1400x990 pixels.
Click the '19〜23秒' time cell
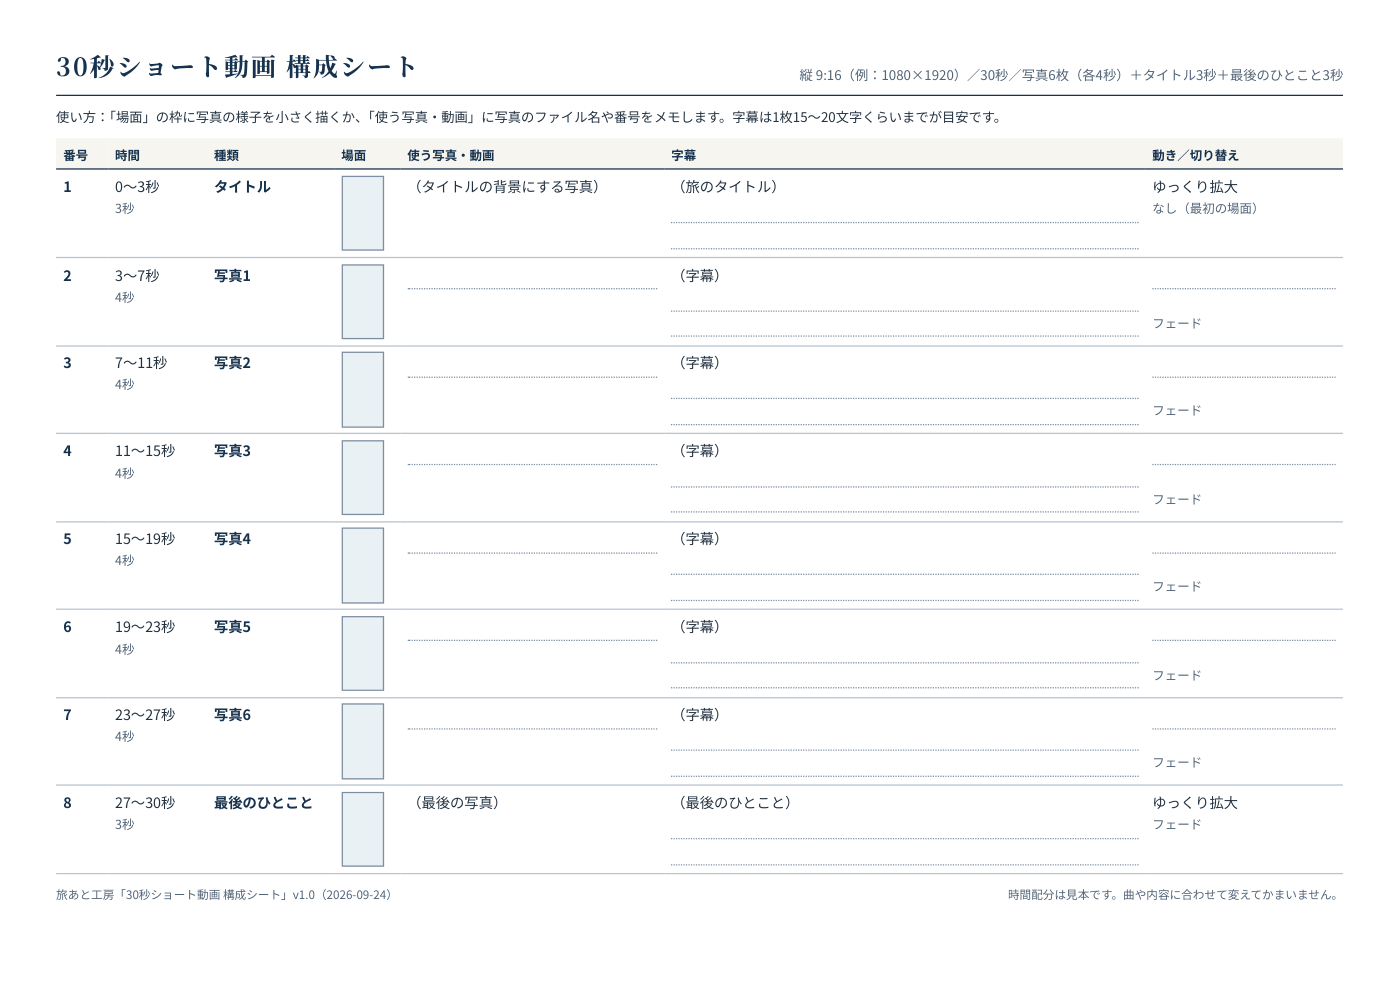[145, 627]
